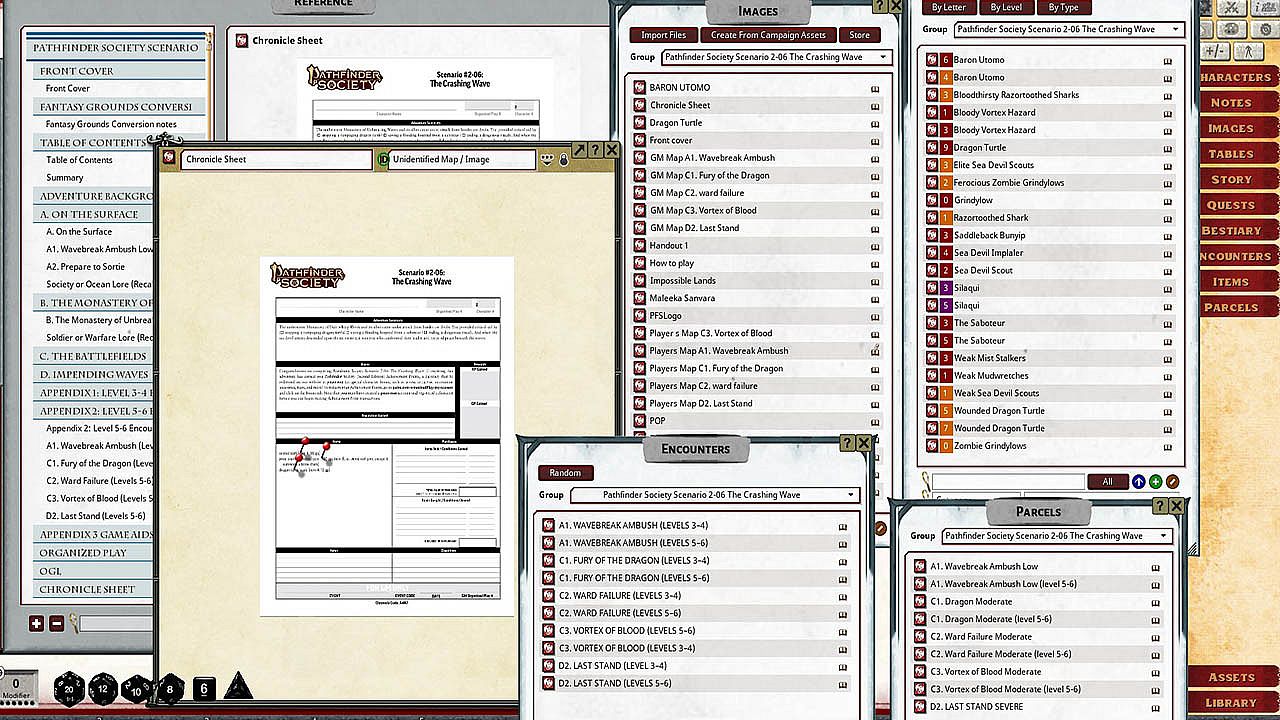Open the Bestiary sidebar tab
The height and width of the screenshot is (720, 1280).
1231,231
